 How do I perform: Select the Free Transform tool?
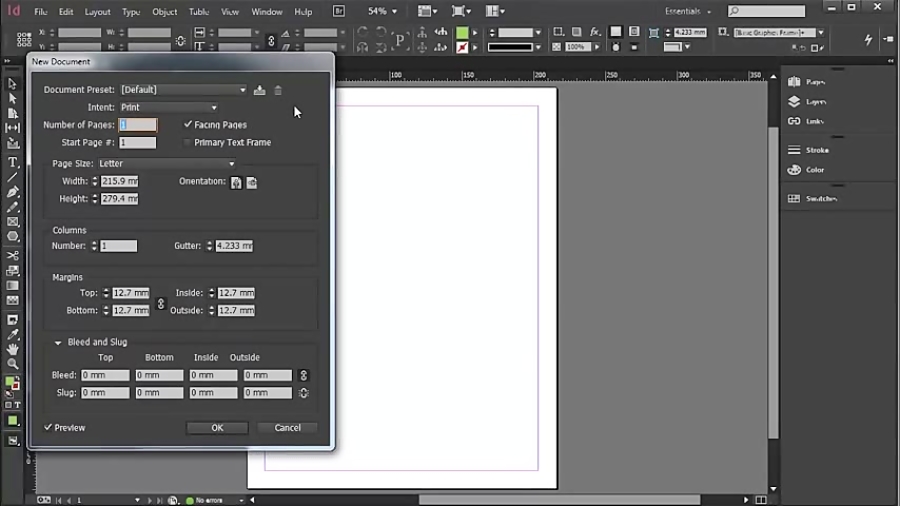[x=12, y=270]
